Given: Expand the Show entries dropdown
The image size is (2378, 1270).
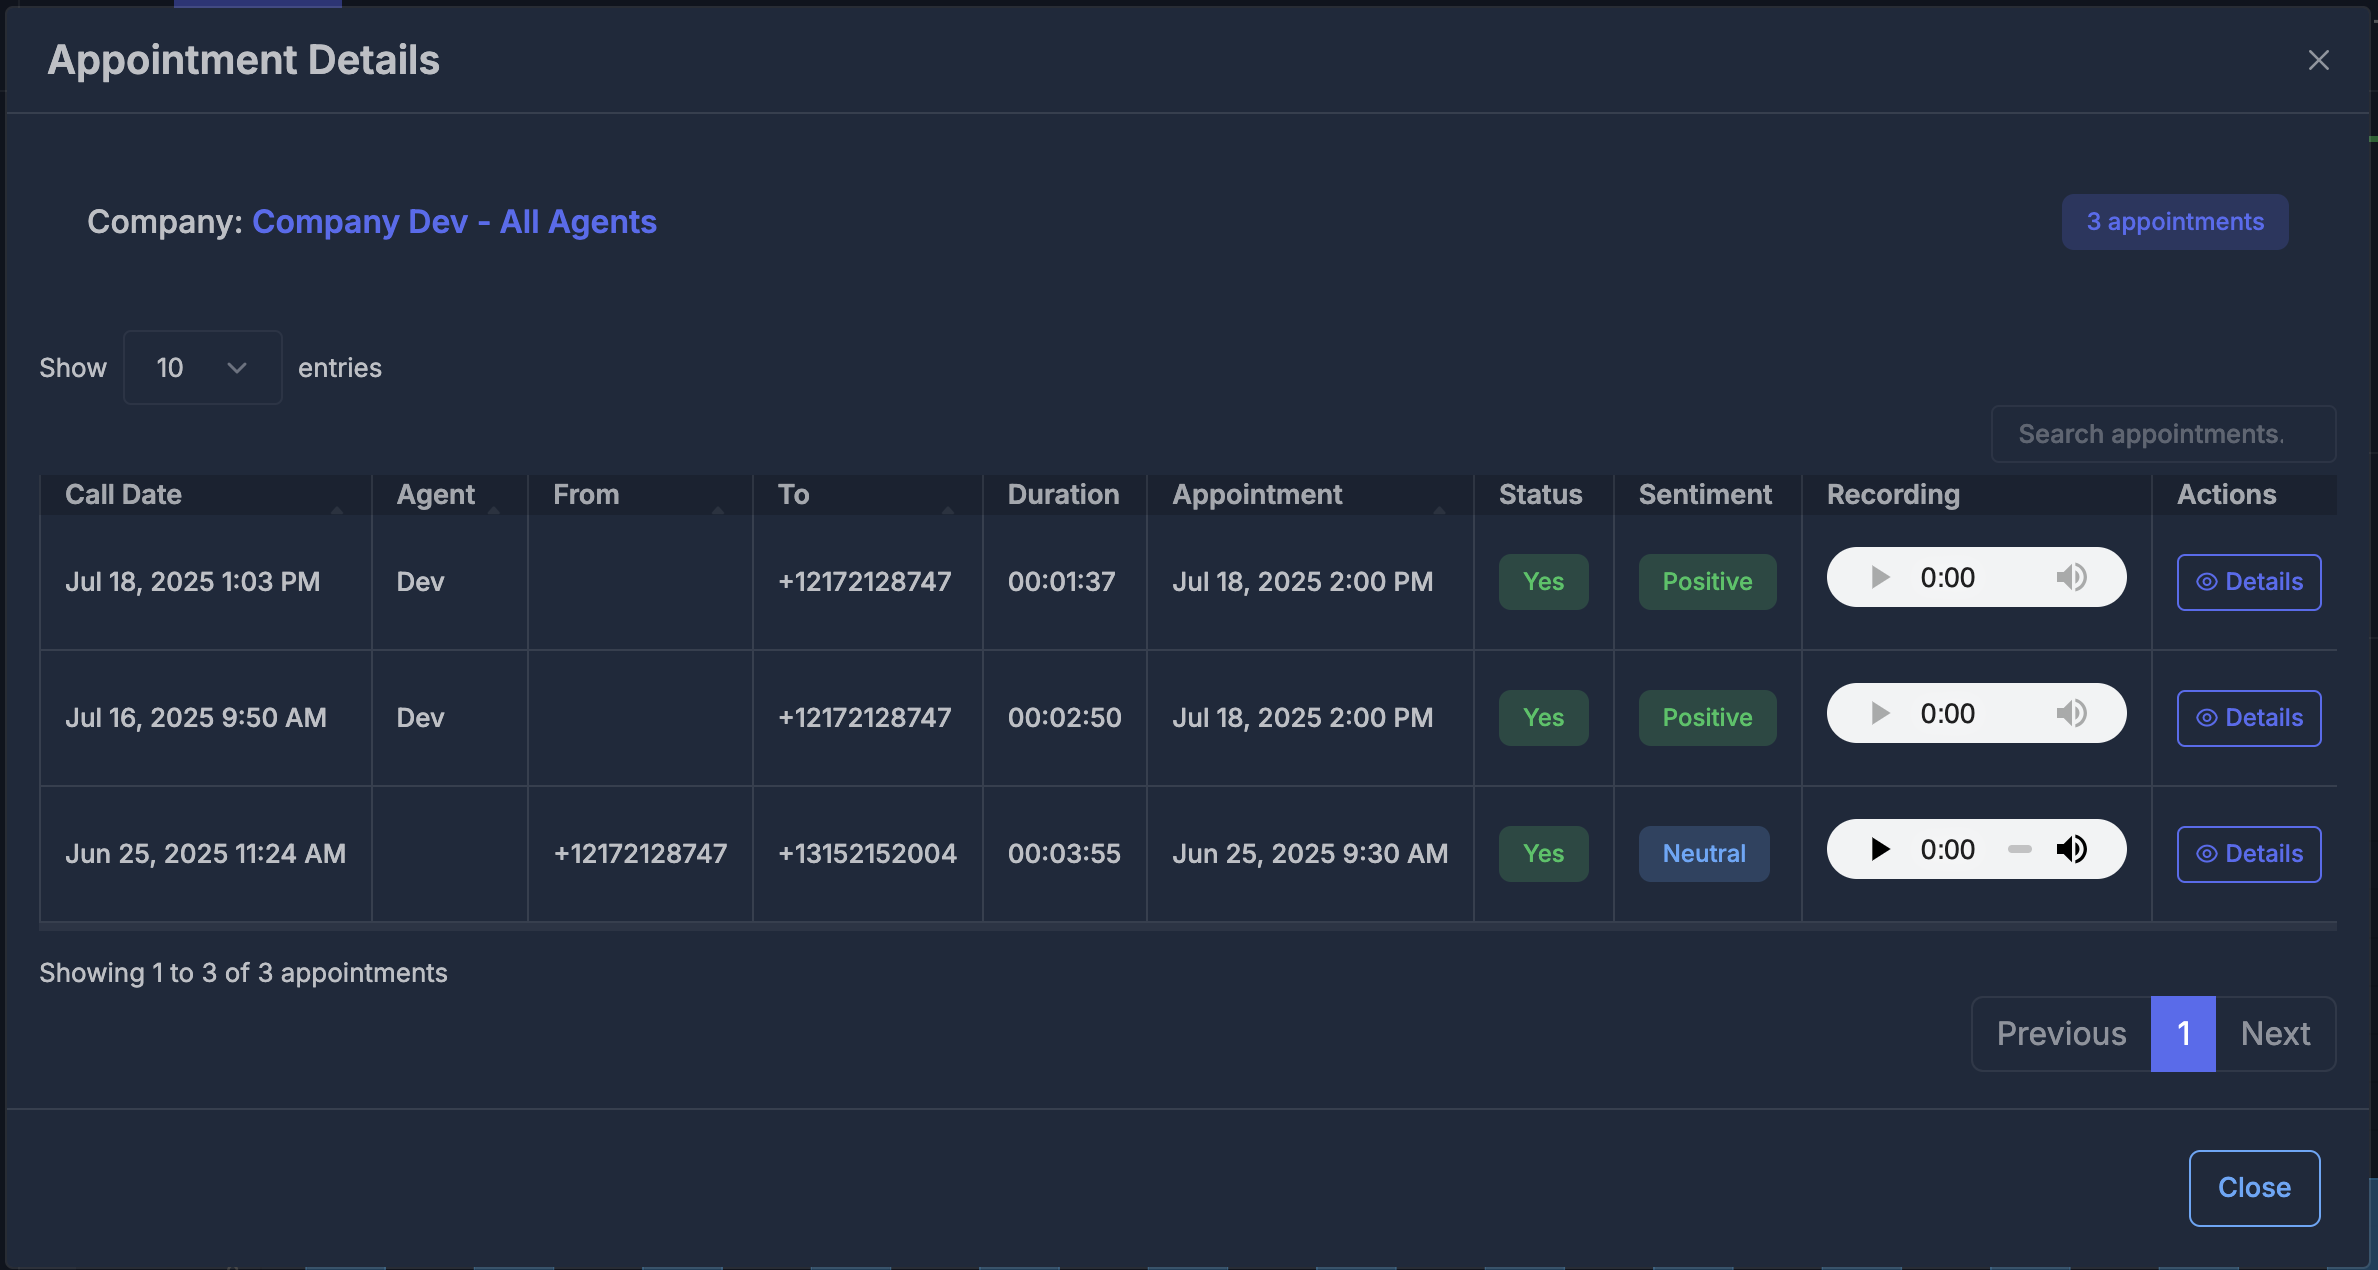Looking at the screenshot, I should tap(202, 368).
